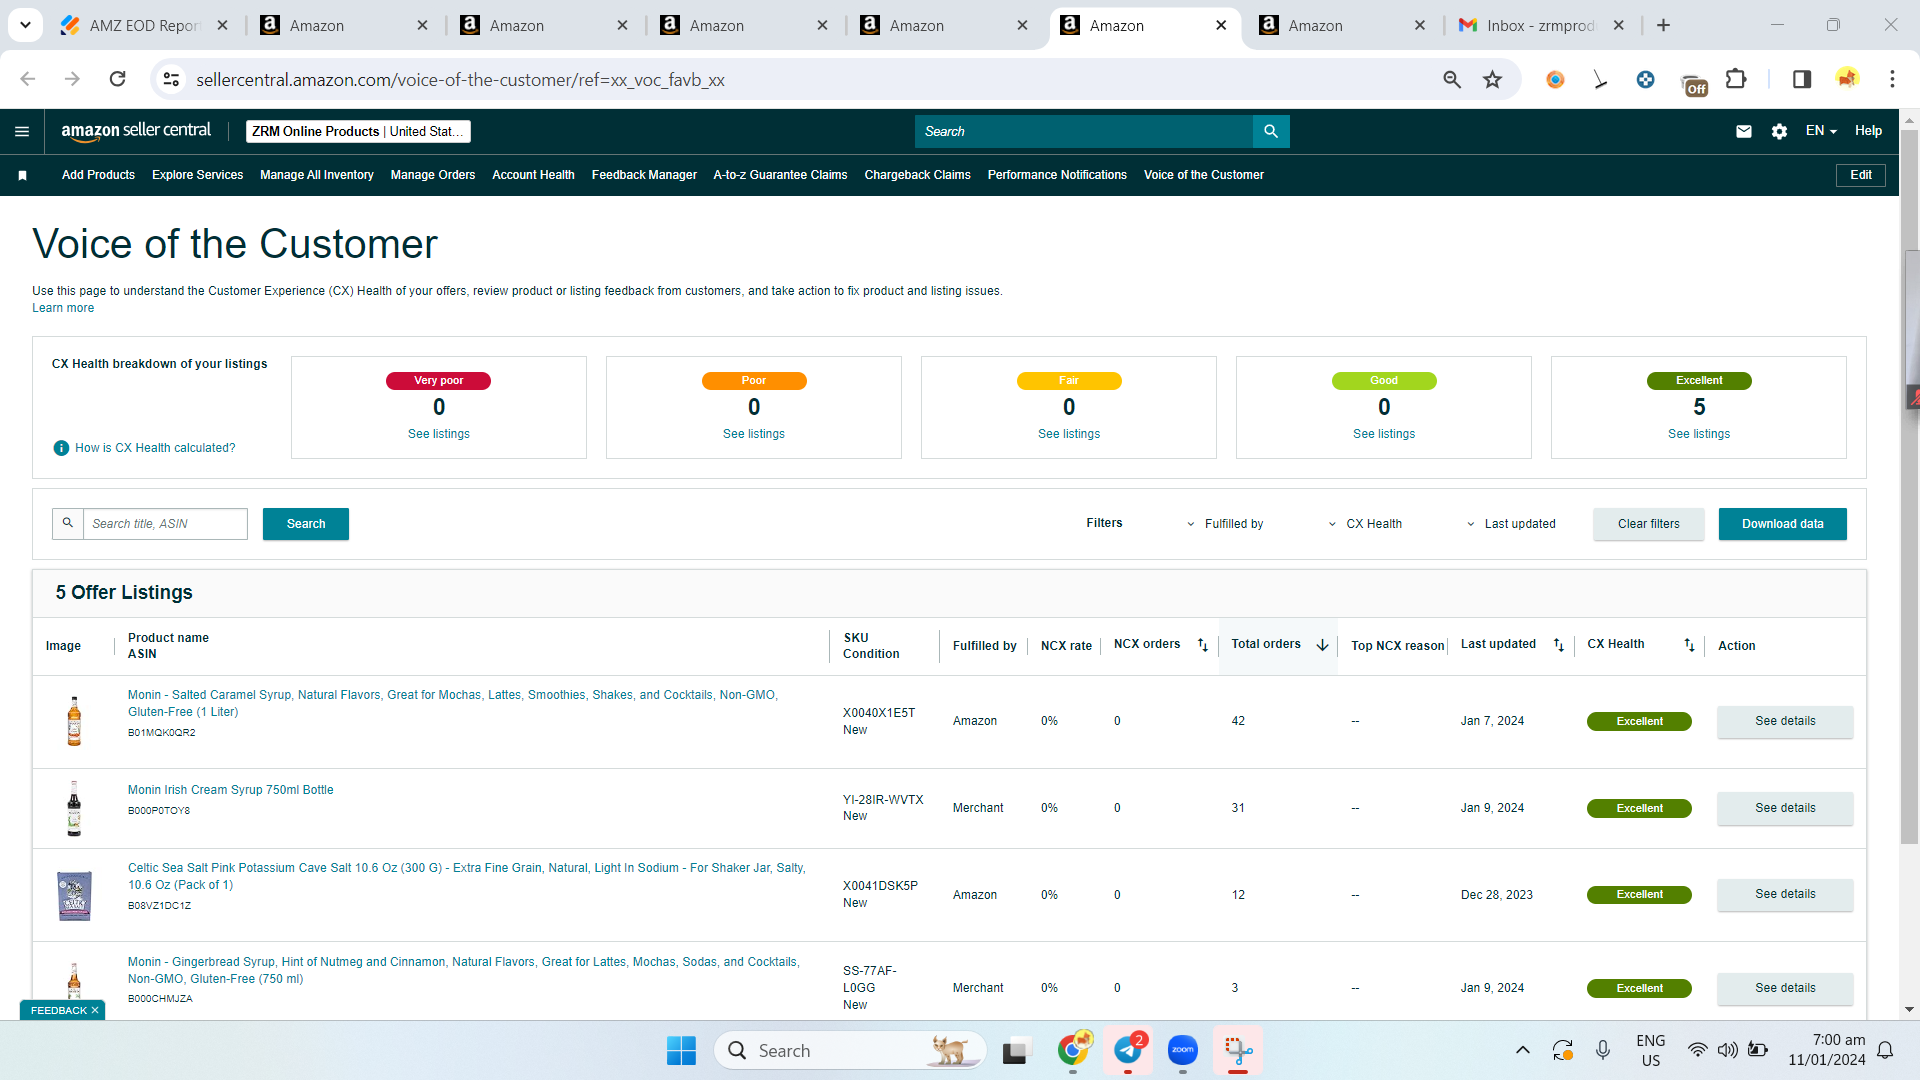Open See listings under Excellent
1920x1080 pixels.
tap(1698, 434)
